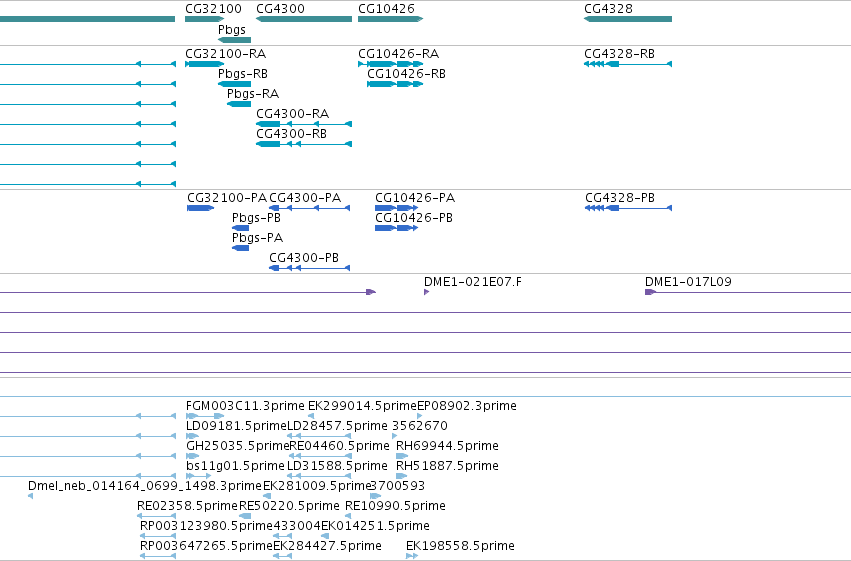Select the Pbgs-RA transcript
The width and height of the screenshot is (851, 561).
[x=239, y=104]
